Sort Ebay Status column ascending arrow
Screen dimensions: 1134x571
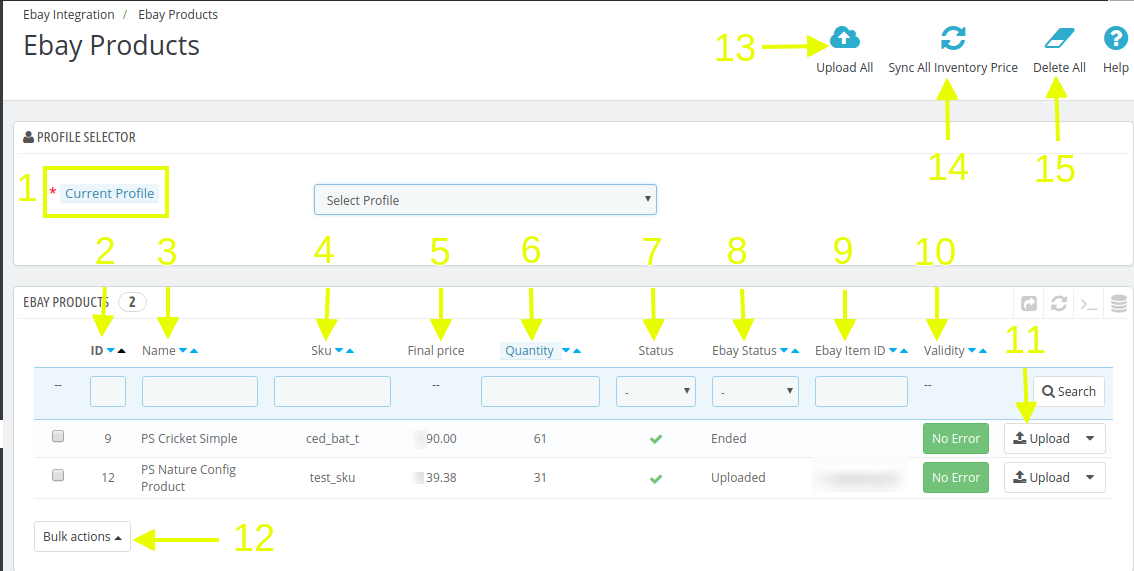[796, 351]
